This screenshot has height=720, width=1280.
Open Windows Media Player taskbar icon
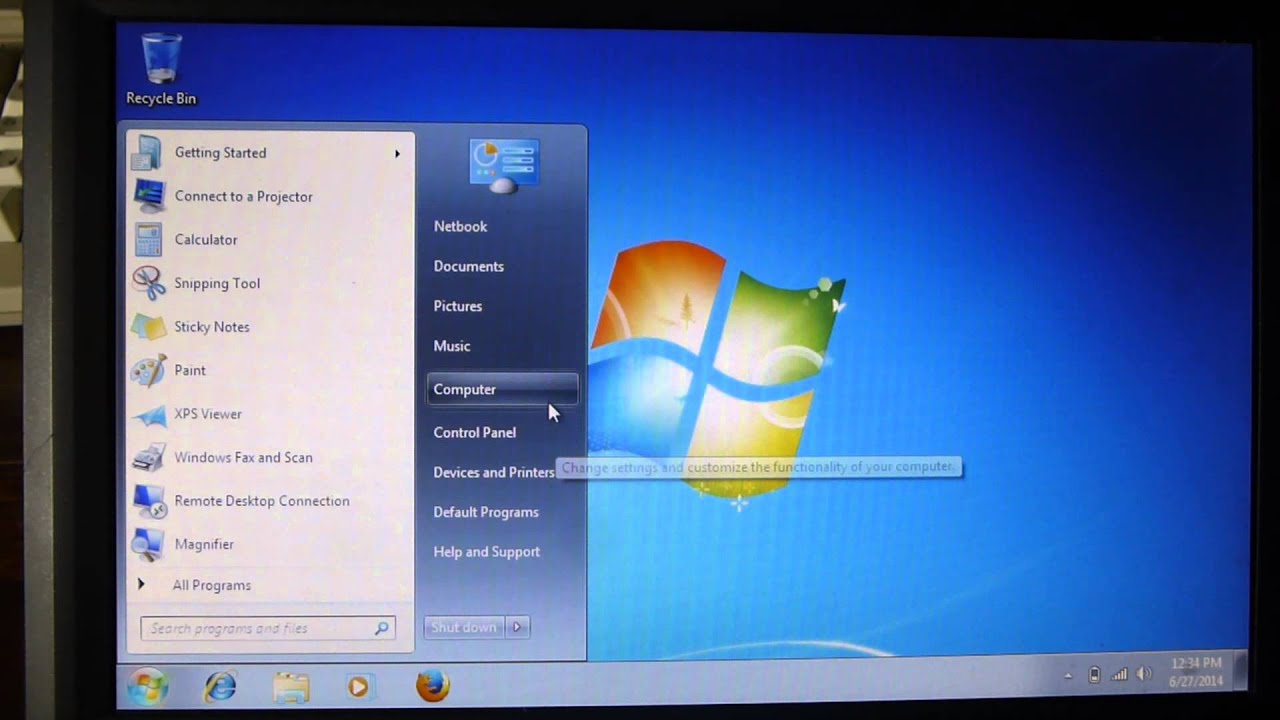358,687
